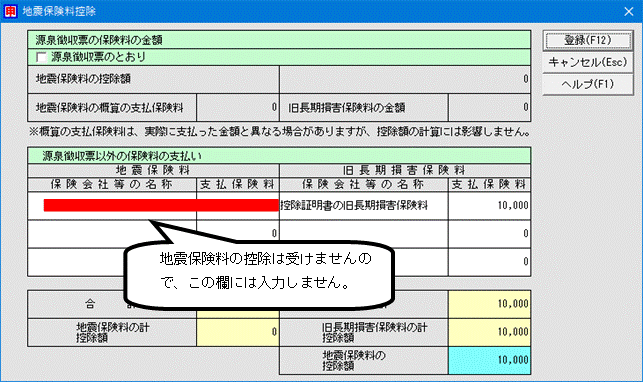Viewport: 643px width, 382px height.
Task: Click the red 申 application icon in title bar
Action: coord(10,11)
